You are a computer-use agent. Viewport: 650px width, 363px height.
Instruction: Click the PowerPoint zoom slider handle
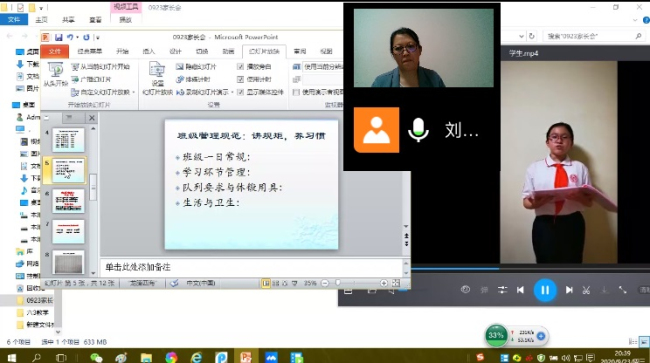click(338, 283)
